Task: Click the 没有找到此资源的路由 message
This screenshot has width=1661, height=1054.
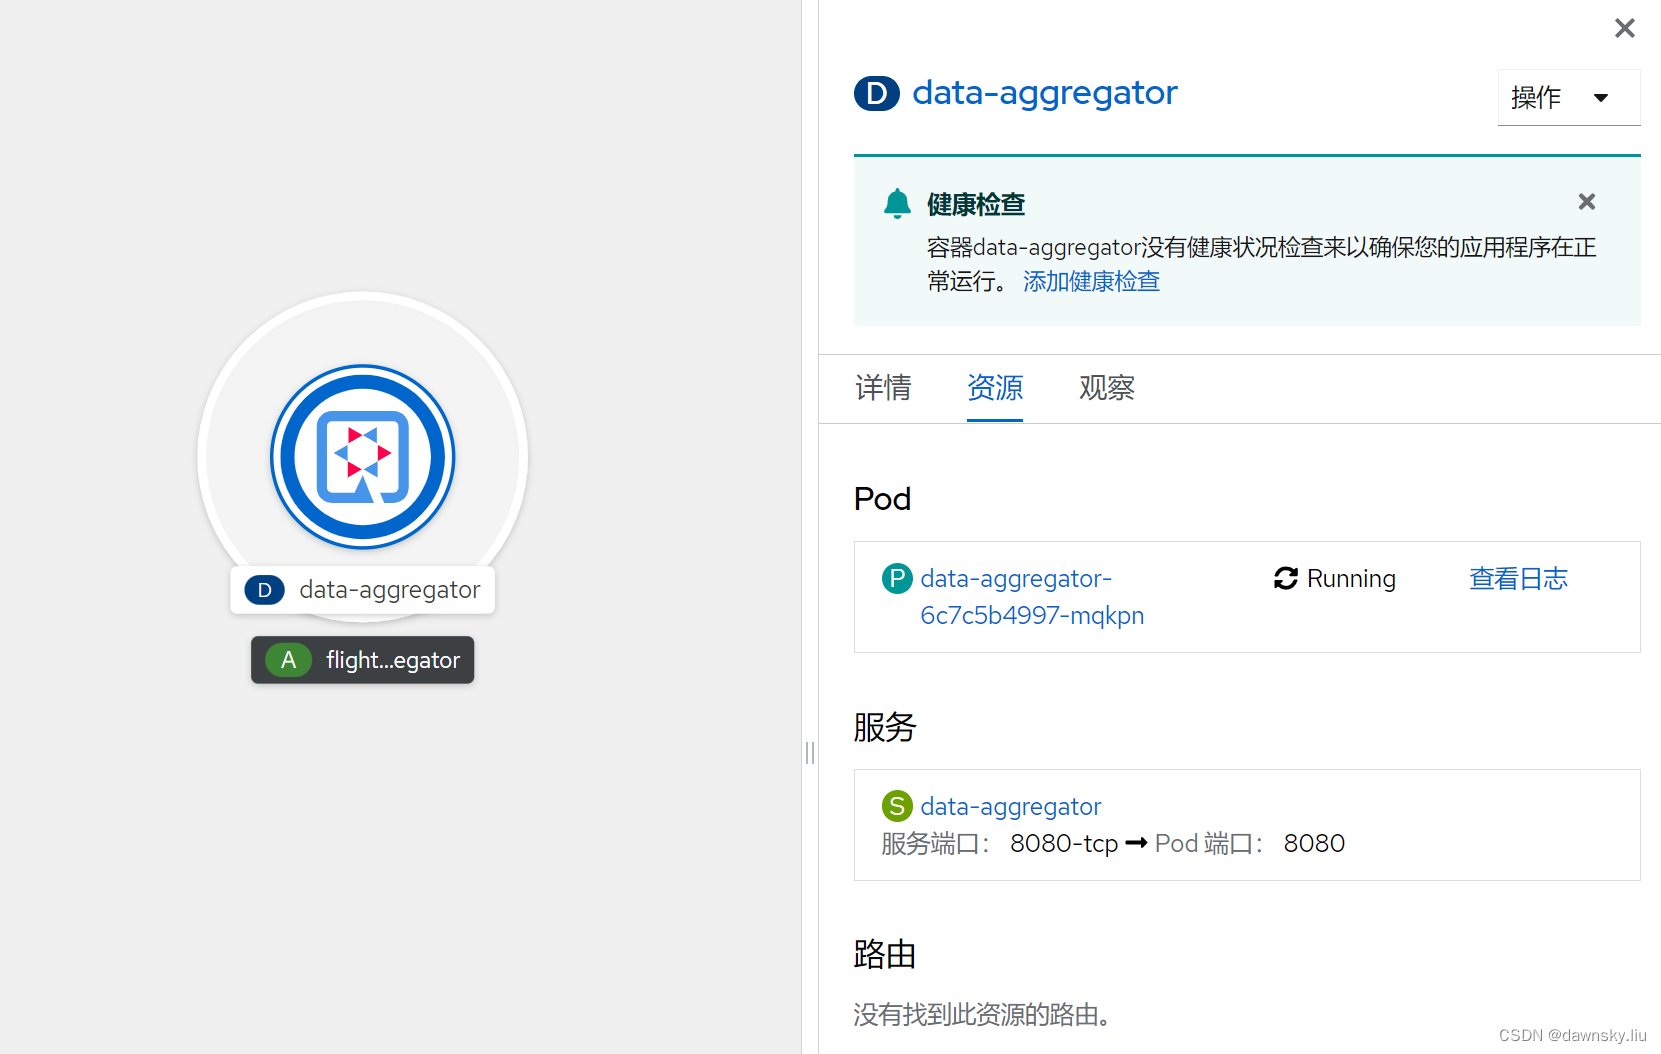Action: click(982, 1015)
